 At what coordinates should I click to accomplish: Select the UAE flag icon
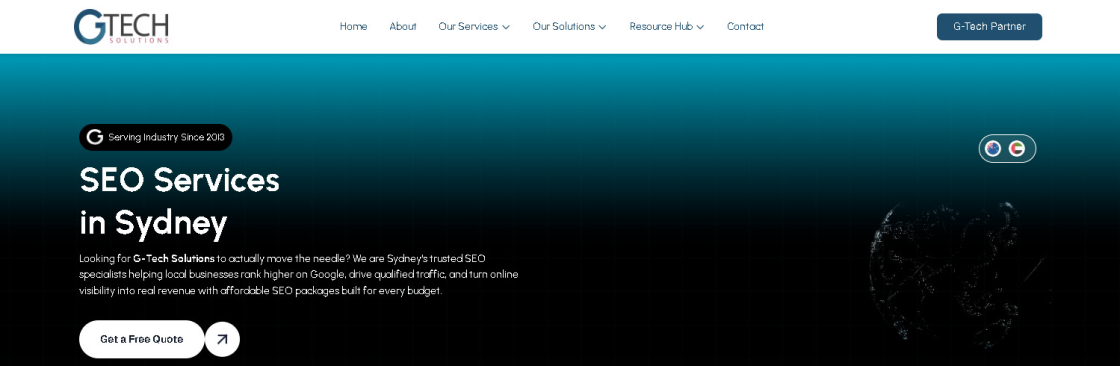click(1016, 149)
